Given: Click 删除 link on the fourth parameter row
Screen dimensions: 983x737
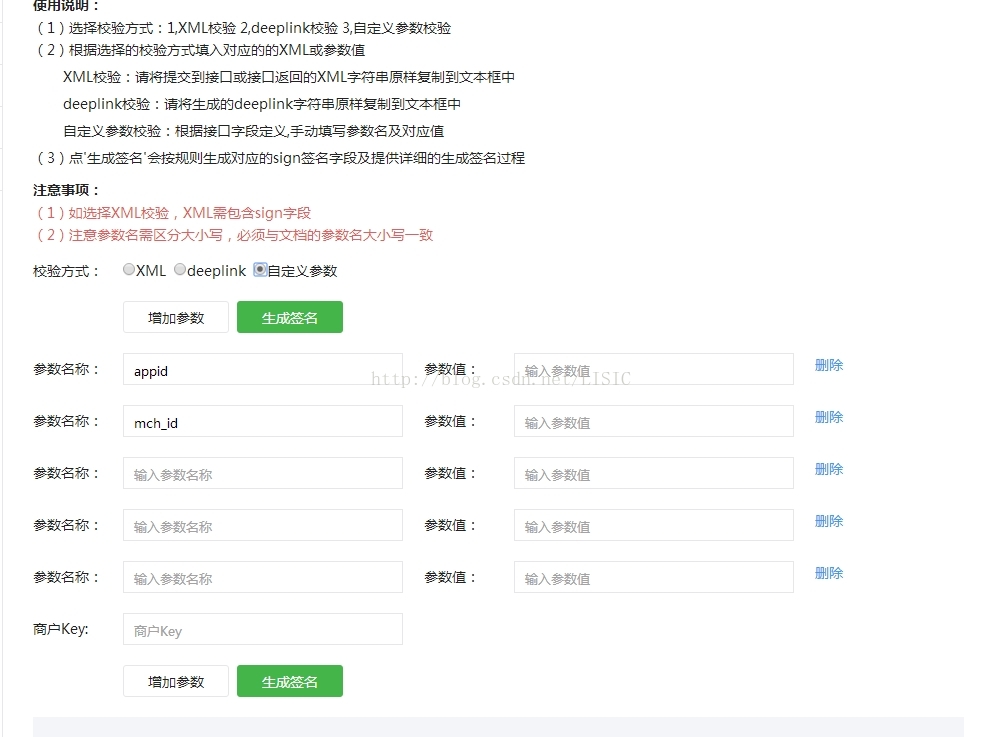Looking at the screenshot, I should (x=829, y=521).
